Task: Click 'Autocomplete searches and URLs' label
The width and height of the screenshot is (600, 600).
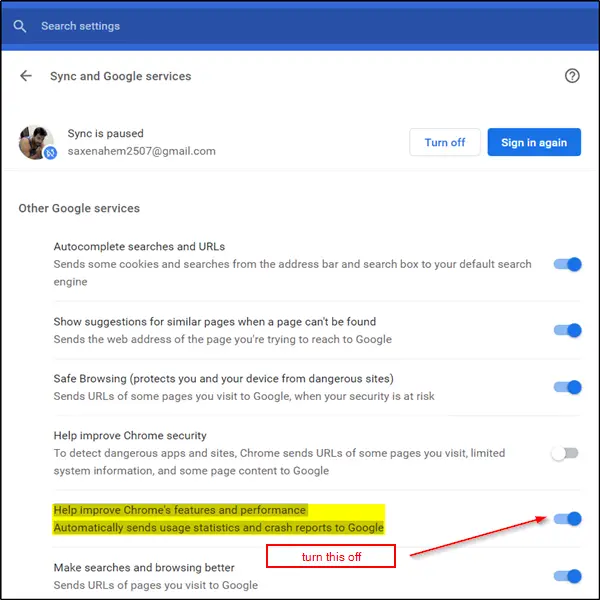Action: point(139,246)
